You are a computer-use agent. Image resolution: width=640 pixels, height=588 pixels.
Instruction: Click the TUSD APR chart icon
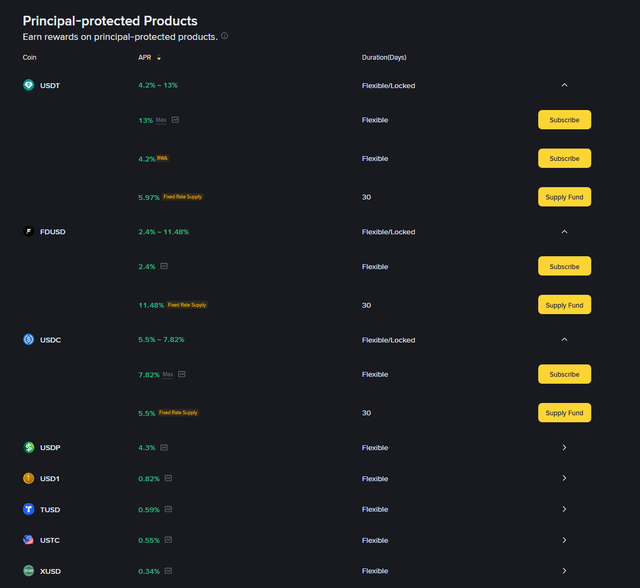(169, 509)
